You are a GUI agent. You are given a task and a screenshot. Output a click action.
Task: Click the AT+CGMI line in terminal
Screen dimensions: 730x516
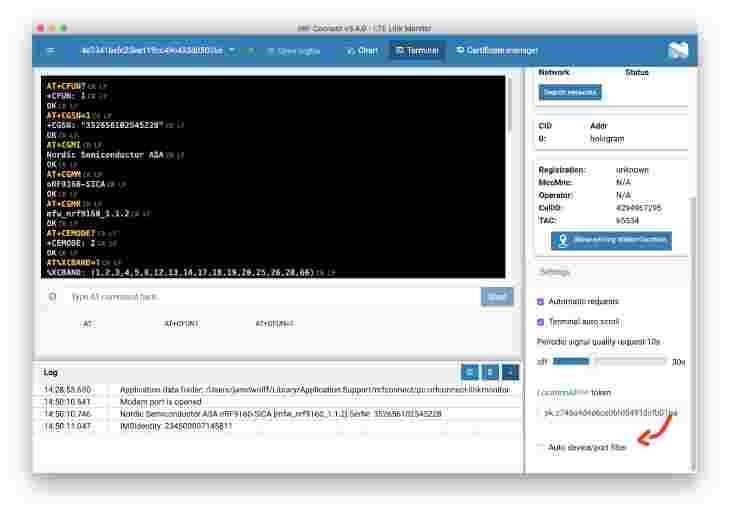tap(64, 145)
